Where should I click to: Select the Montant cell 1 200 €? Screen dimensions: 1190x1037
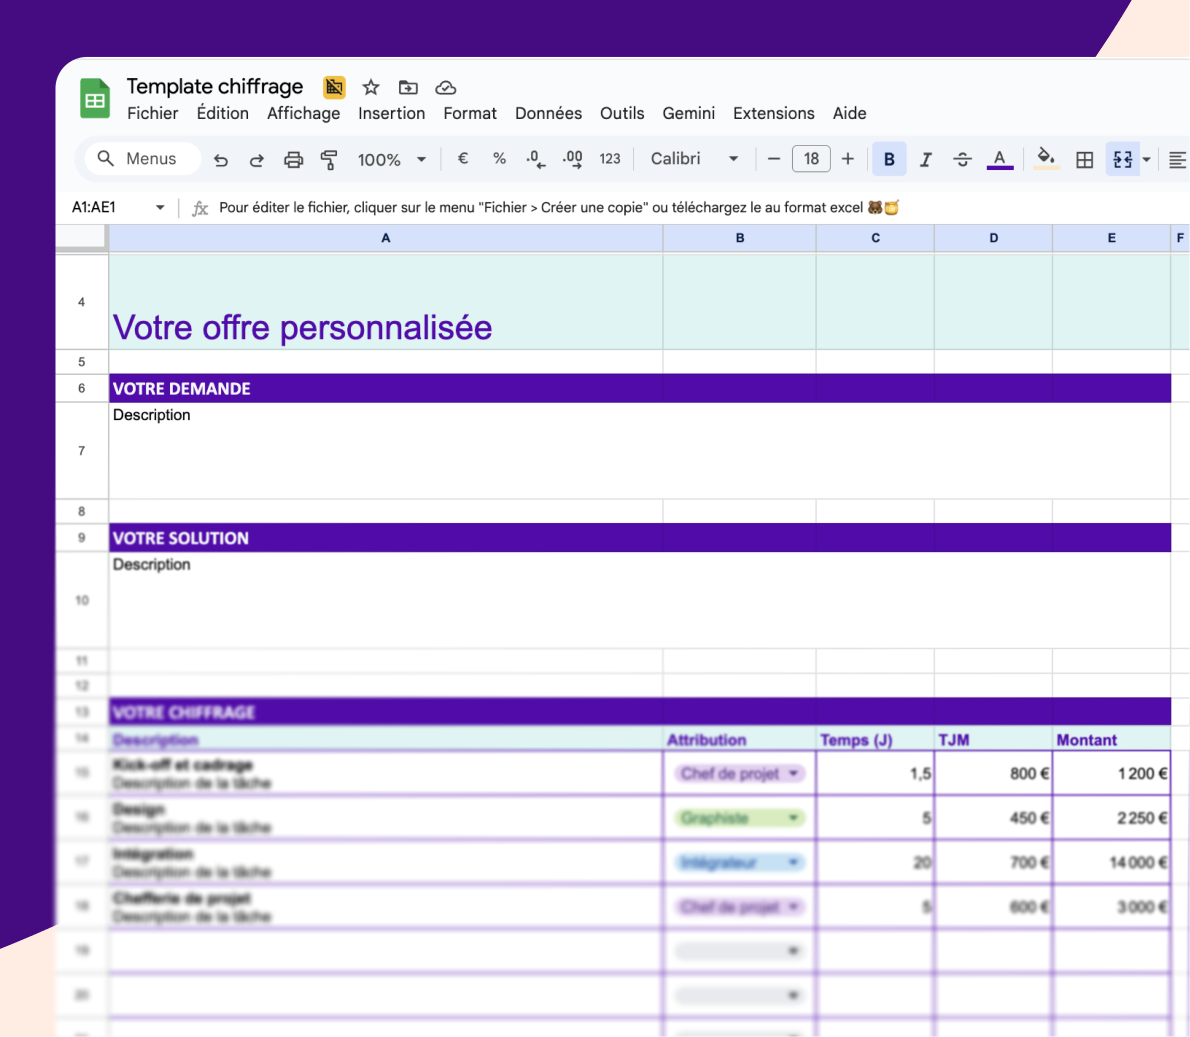coord(1111,774)
